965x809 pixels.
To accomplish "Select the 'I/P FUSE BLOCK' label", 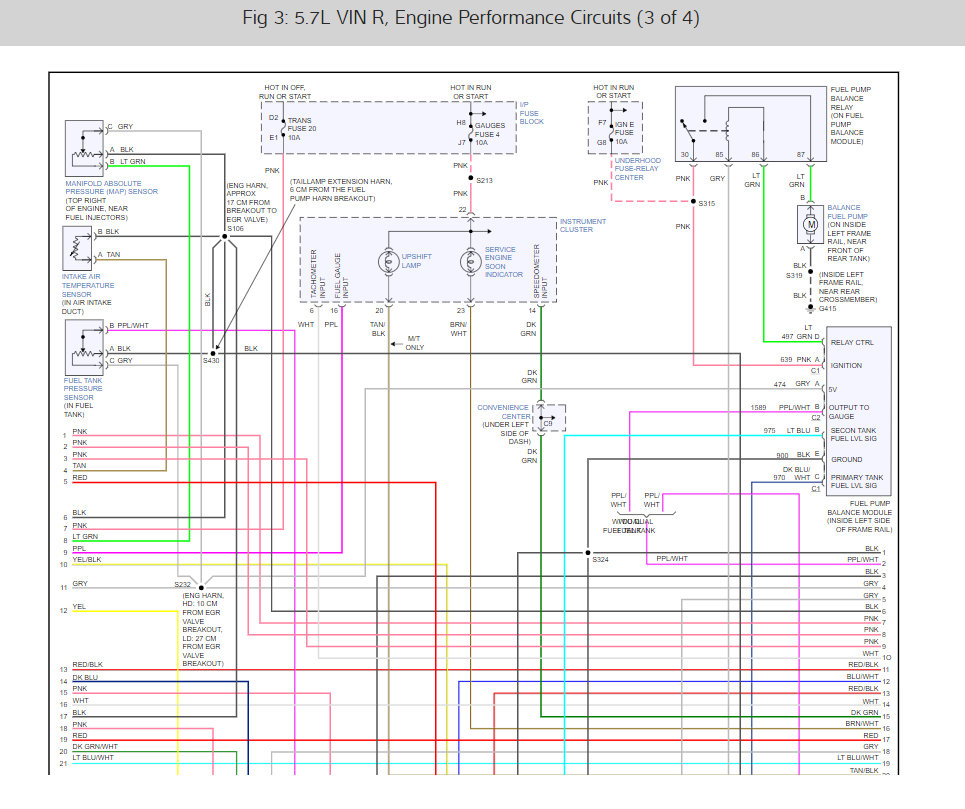I will [x=531, y=113].
